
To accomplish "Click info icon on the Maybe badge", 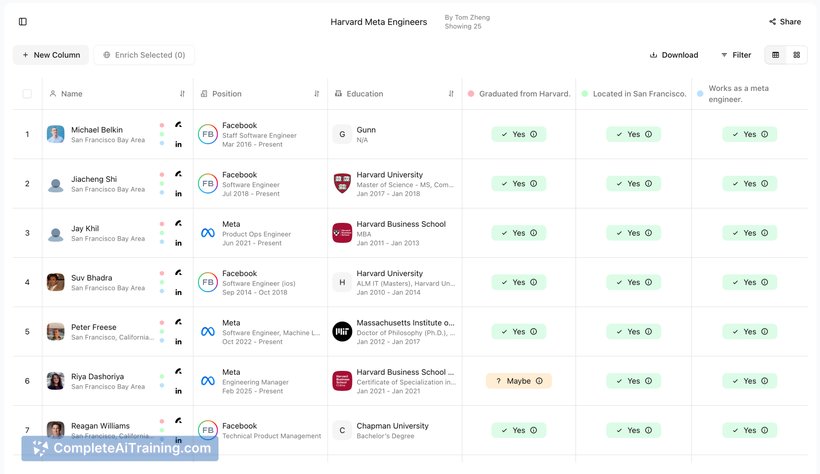I will [539, 381].
